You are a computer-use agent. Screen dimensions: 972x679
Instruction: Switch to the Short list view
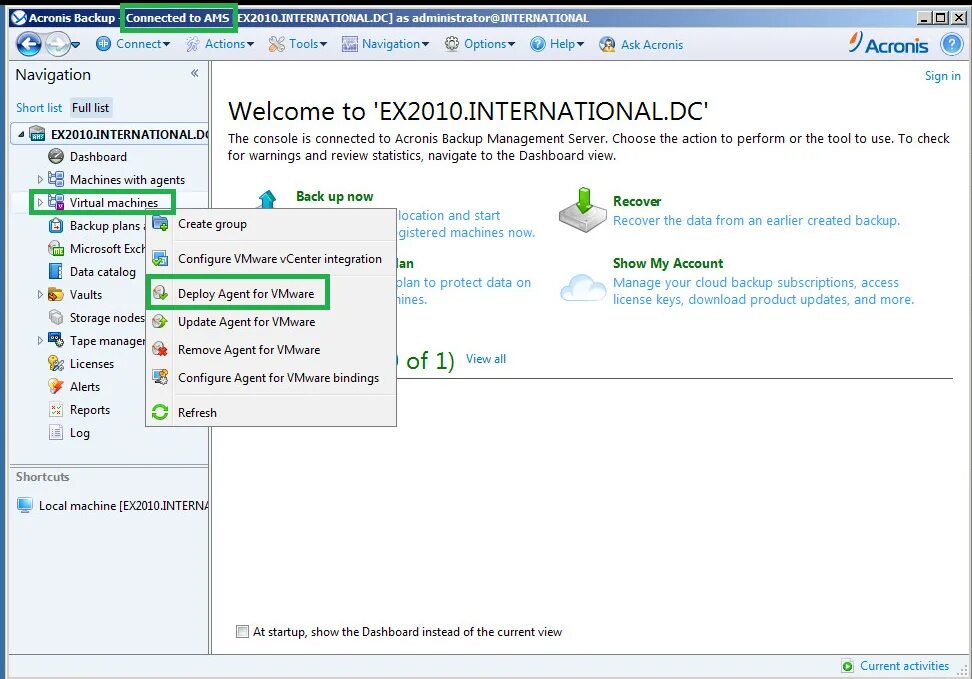(39, 107)
